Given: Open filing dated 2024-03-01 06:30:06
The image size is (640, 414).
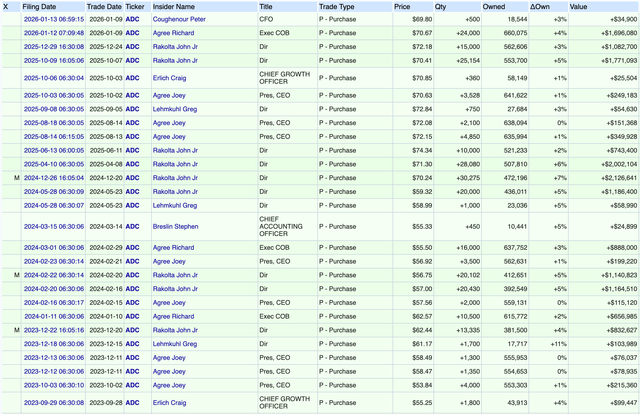Looking at the screenshot, I should tap(54, 248).
